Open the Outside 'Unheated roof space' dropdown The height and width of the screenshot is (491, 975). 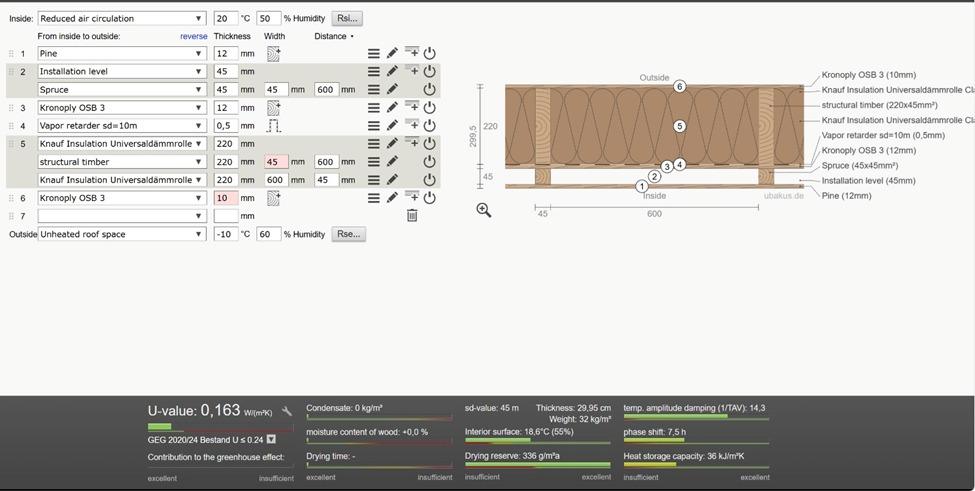(x=122, y=234)
